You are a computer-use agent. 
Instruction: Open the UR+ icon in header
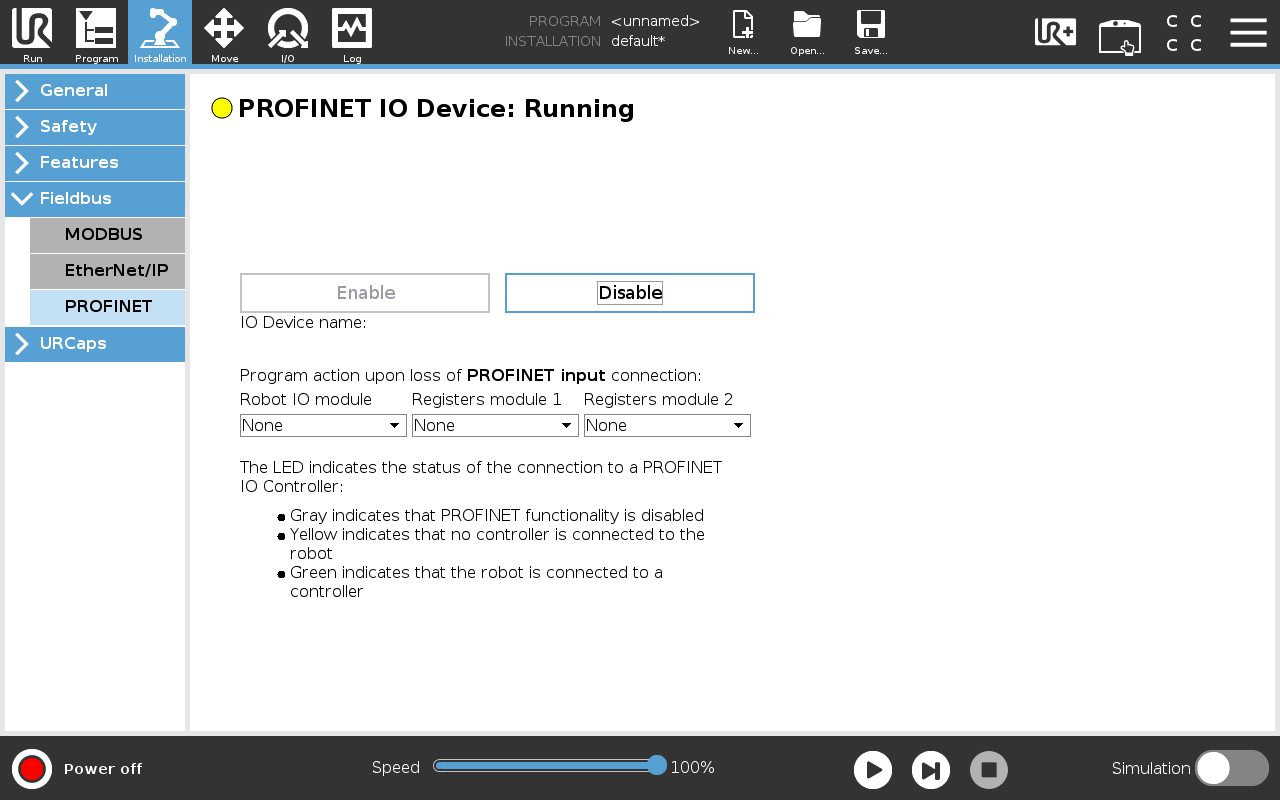tap(1055, 33)
